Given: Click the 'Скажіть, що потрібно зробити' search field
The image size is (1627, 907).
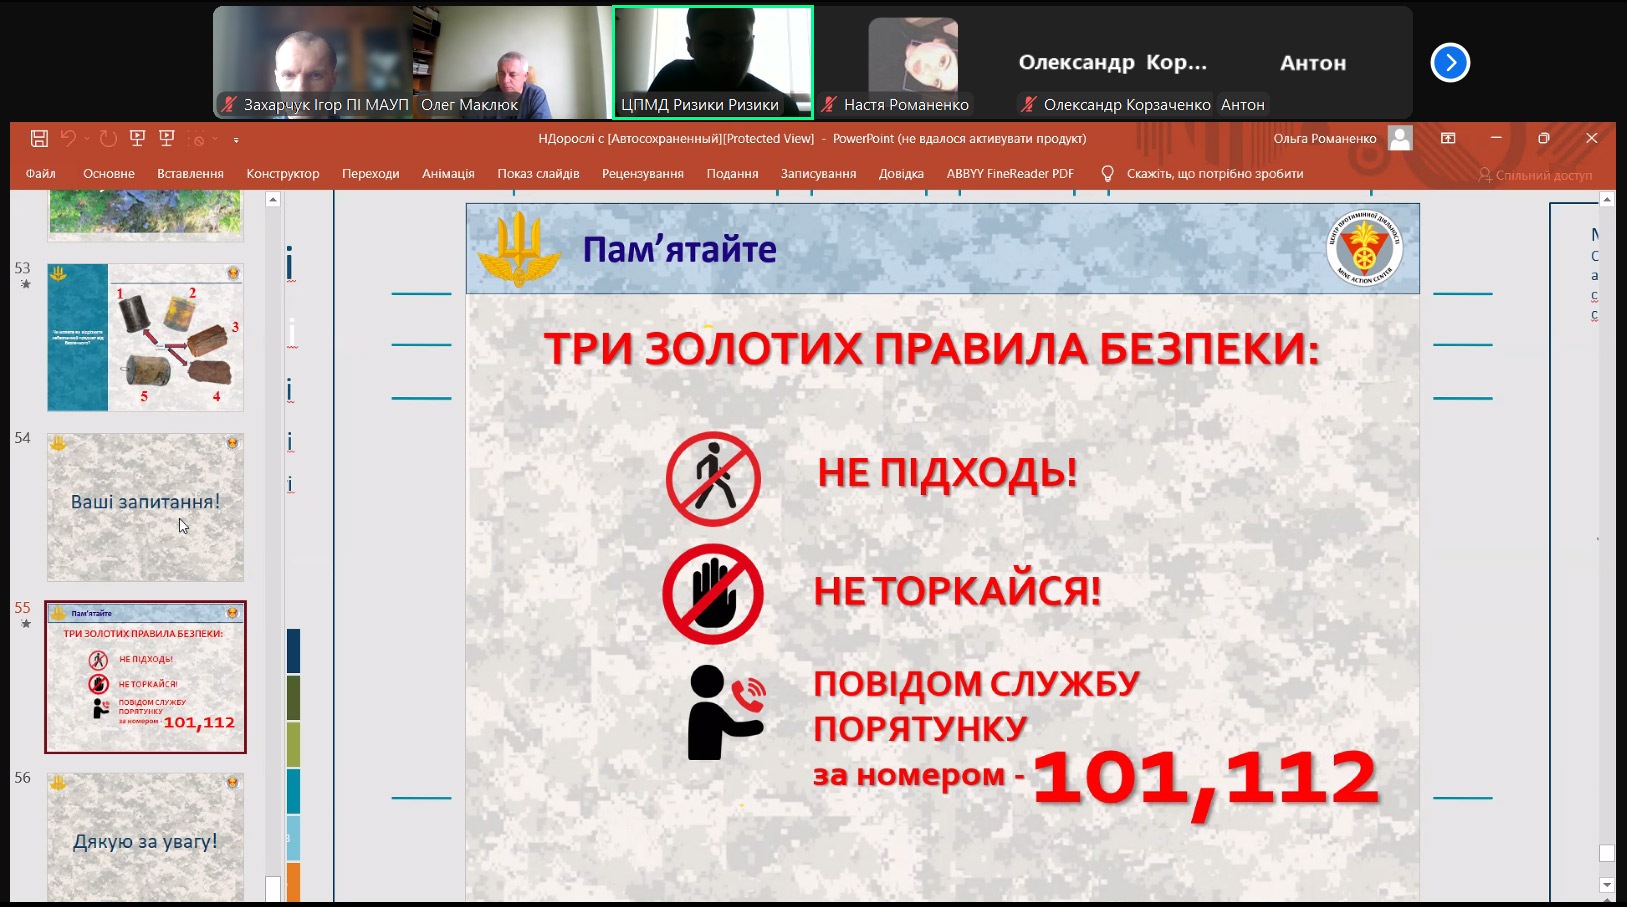Looking at the screenshot, I should (1214, 174).
